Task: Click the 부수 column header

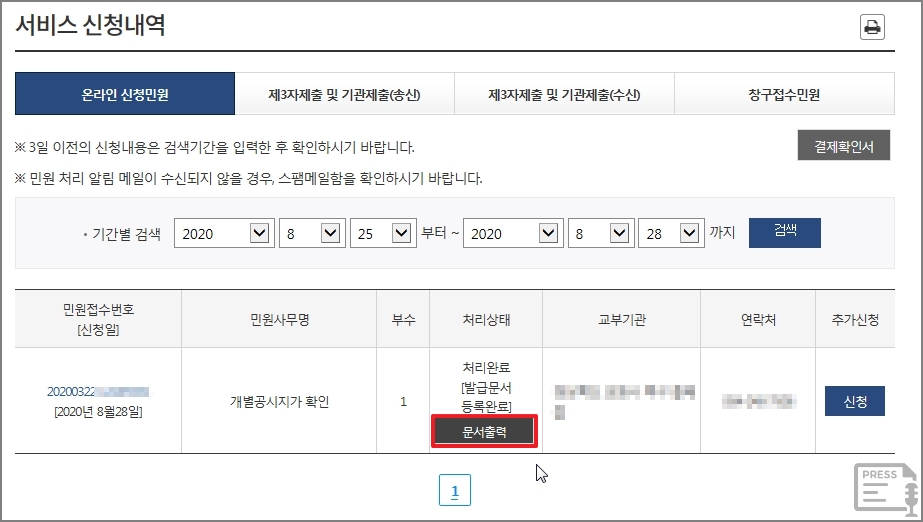Action: tap(403, 320)
